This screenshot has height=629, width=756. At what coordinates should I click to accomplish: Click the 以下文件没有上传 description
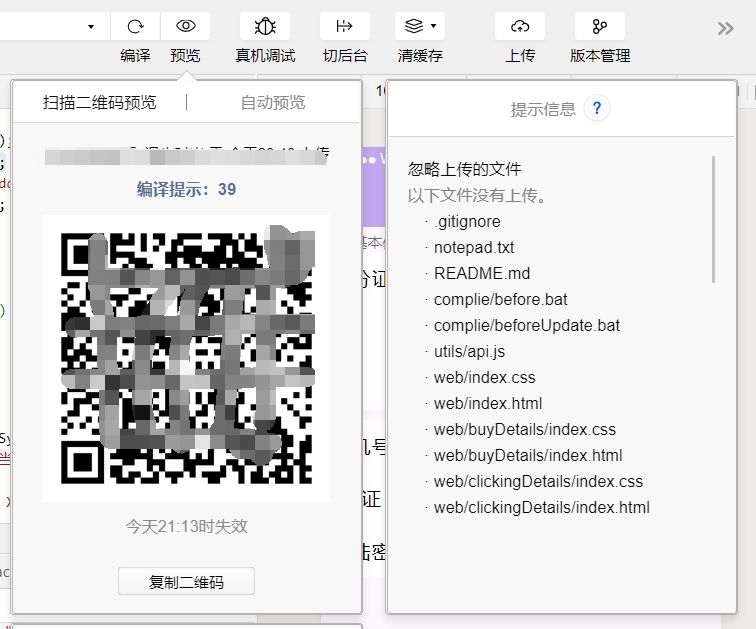click(x=476, y=196)
